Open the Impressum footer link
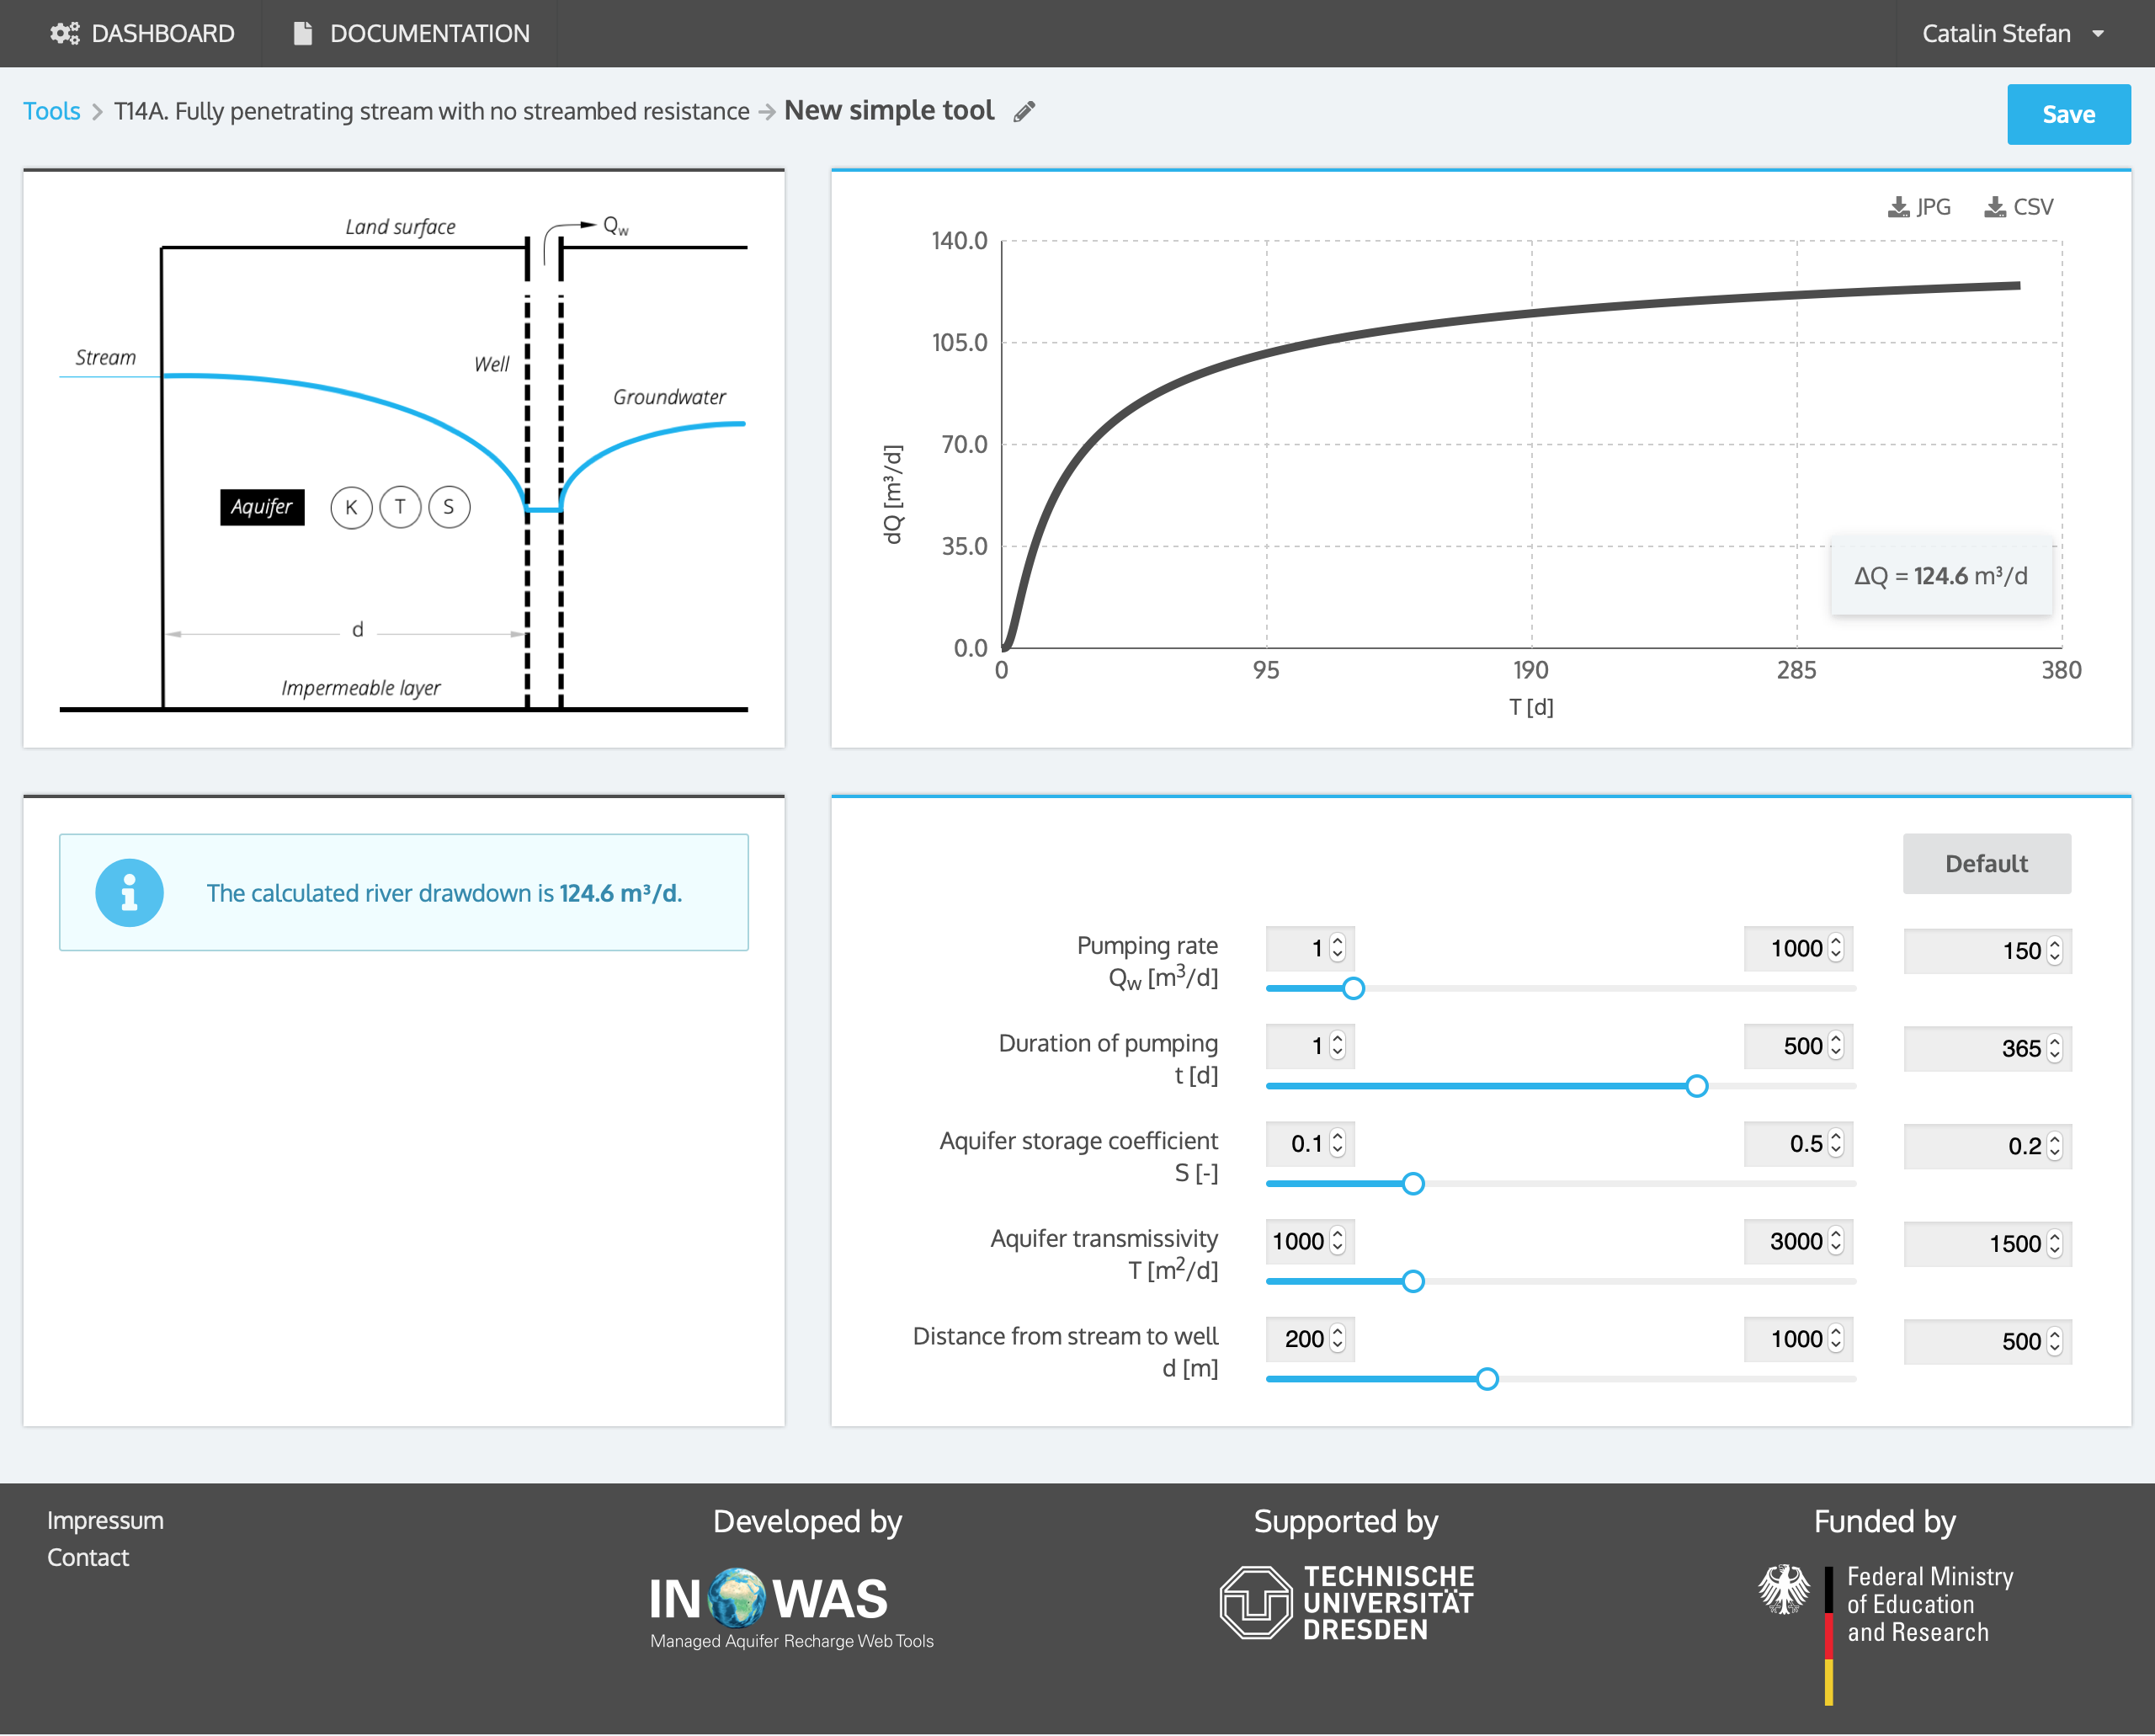The height and width of the screenshot is (1736, 2155). coord(105,1520)
